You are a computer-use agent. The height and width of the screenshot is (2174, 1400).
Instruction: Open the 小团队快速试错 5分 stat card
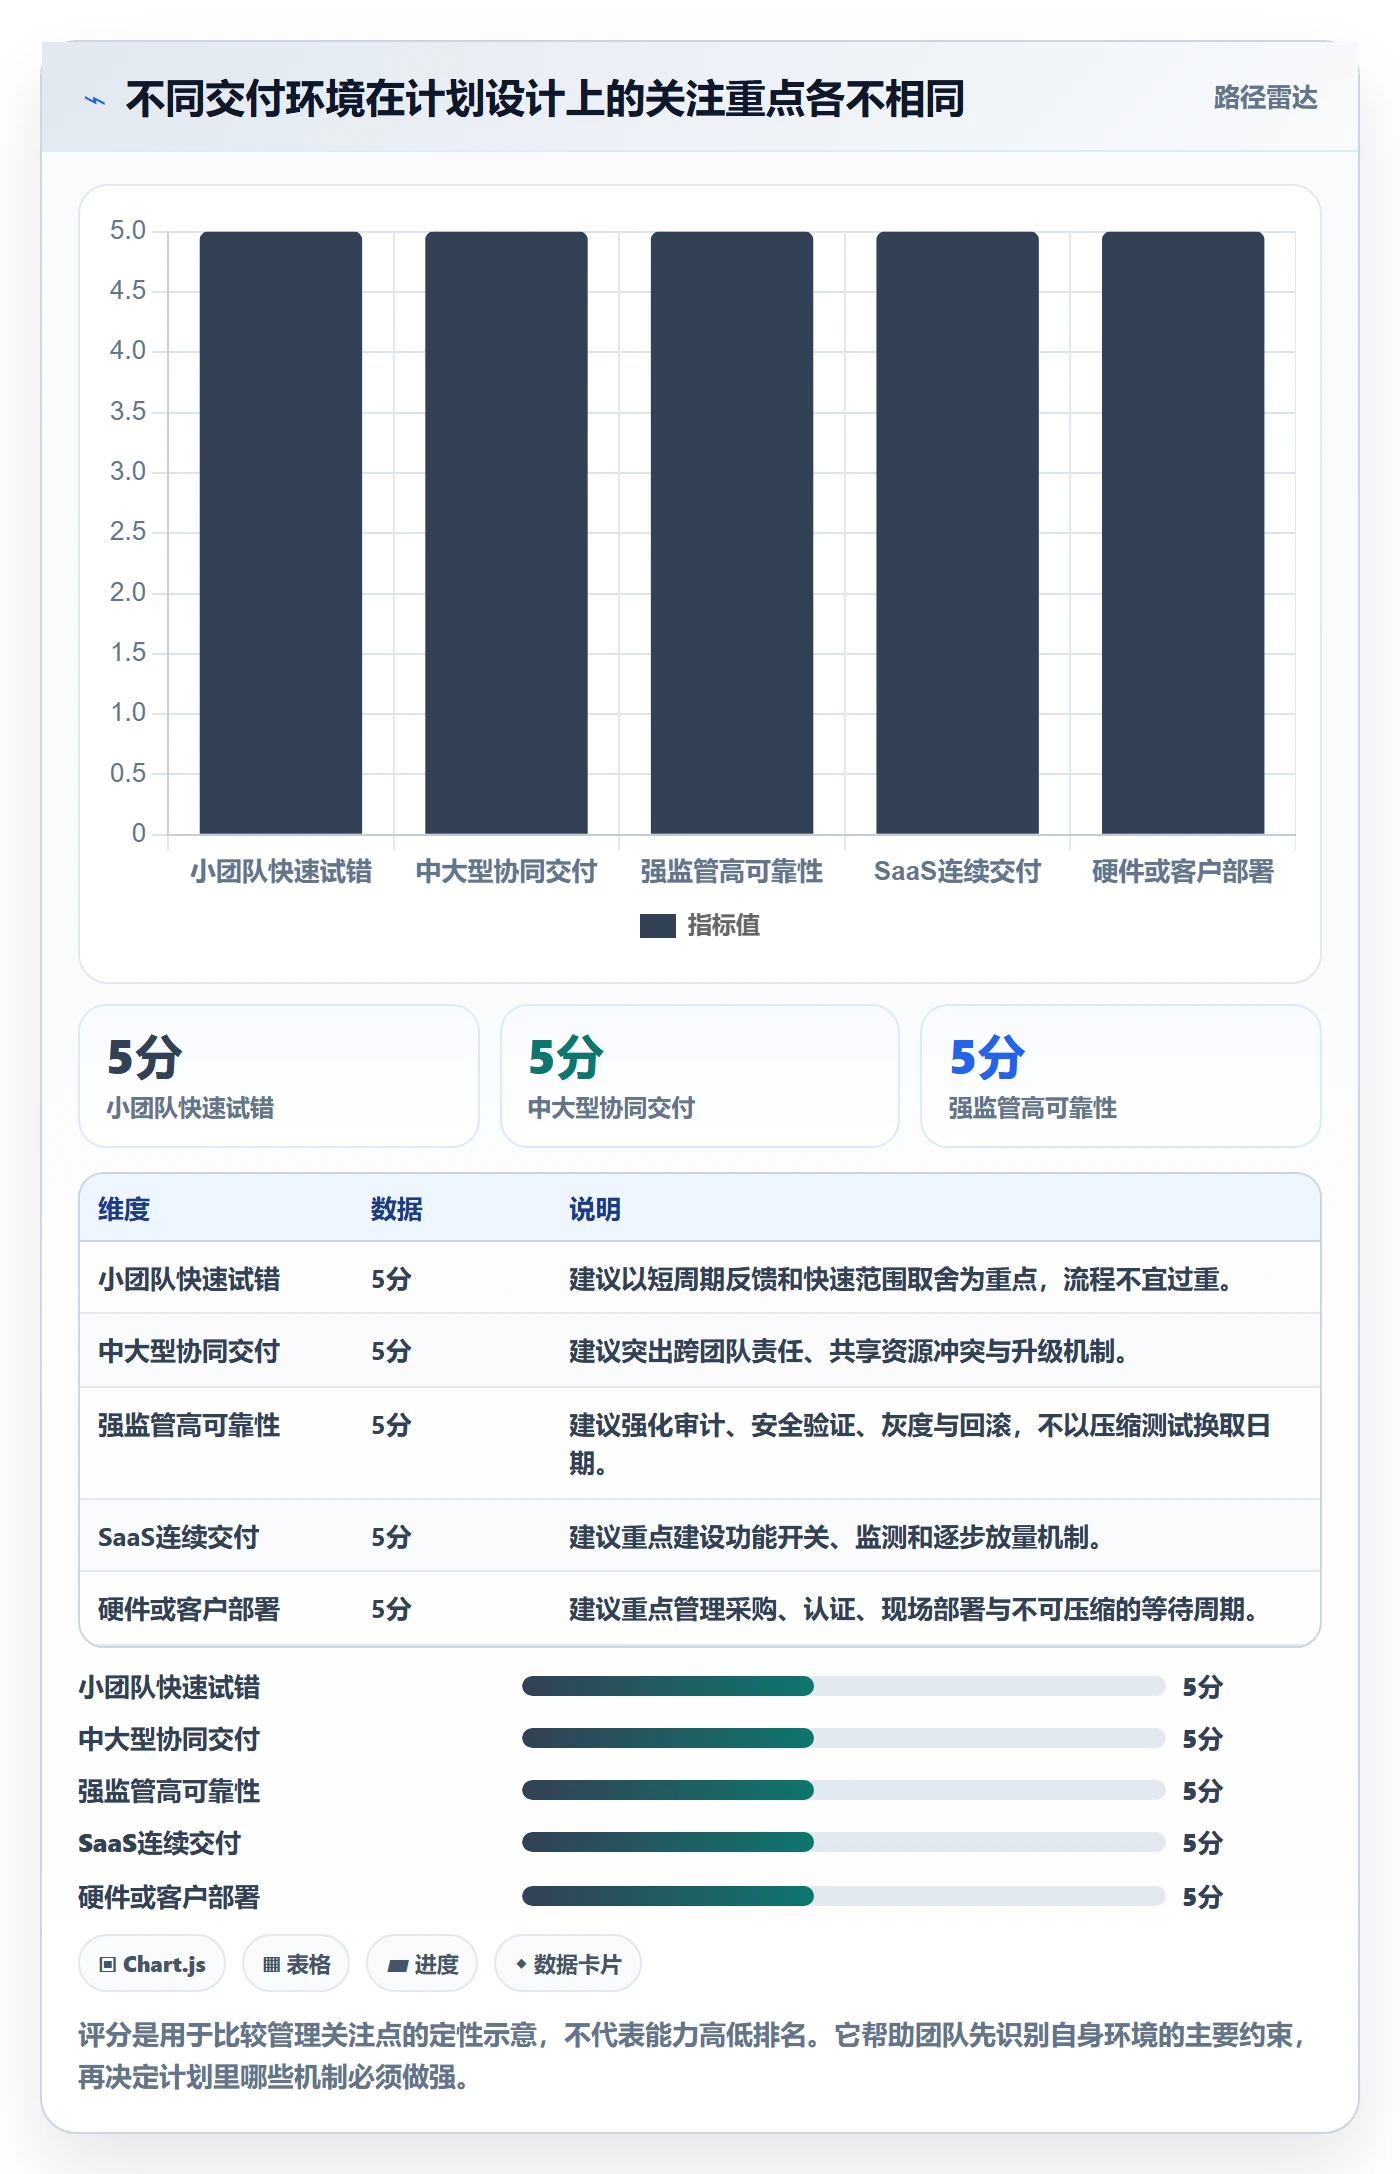(279, 1076)
